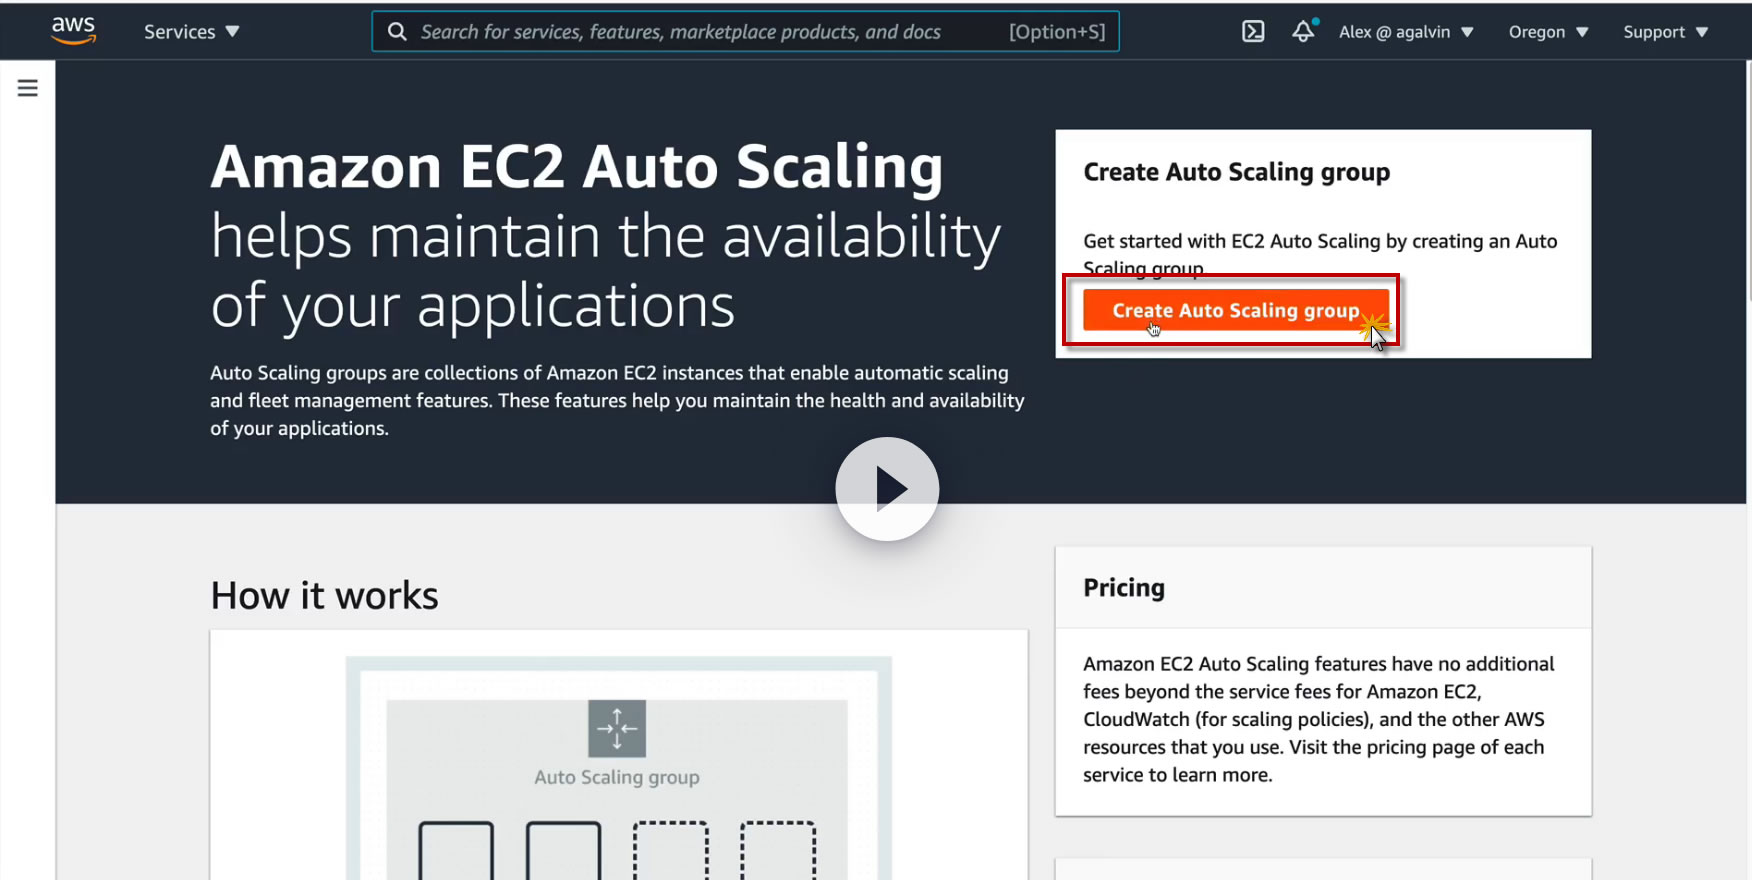Click the Create Auto Scaling group card heading
Viewport: 1752px width, 880px height.
(x=1236, y=172)
